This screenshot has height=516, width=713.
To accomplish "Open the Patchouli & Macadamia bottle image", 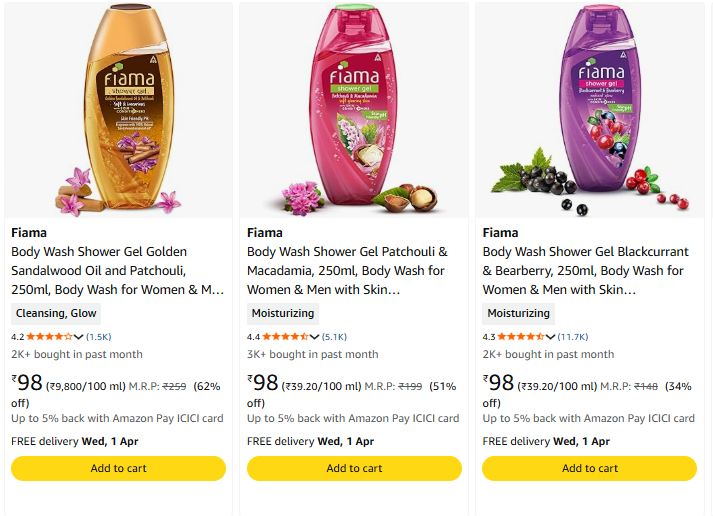I will coord(354,112).
